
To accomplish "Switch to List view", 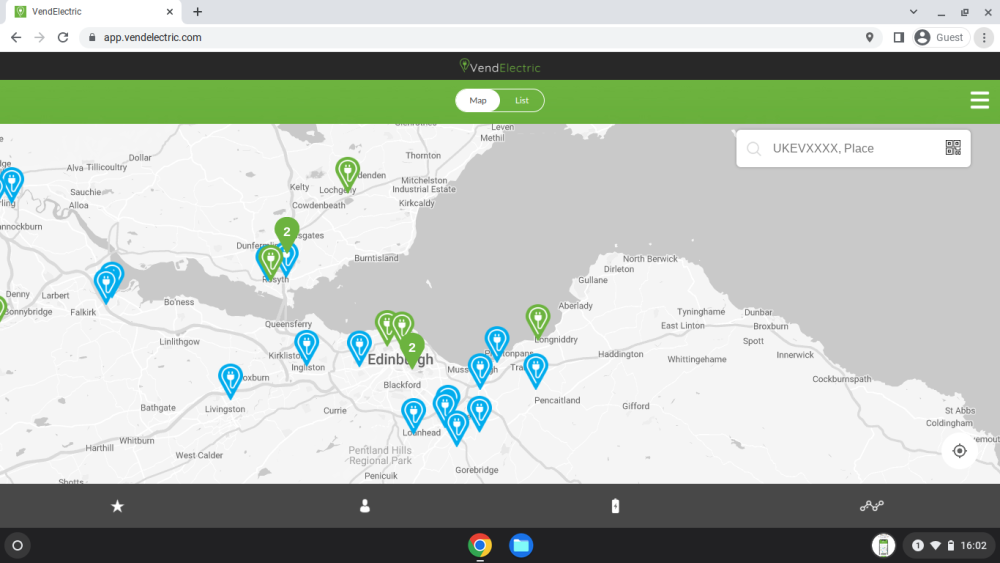I will click(x=522, y=100).
